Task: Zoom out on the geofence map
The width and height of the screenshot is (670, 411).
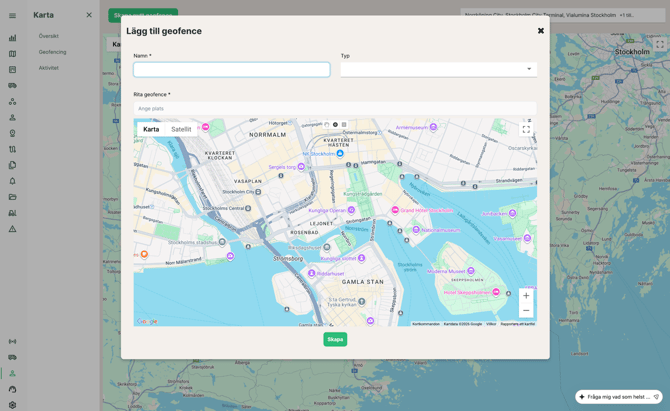Action: (x=526, y=310)
